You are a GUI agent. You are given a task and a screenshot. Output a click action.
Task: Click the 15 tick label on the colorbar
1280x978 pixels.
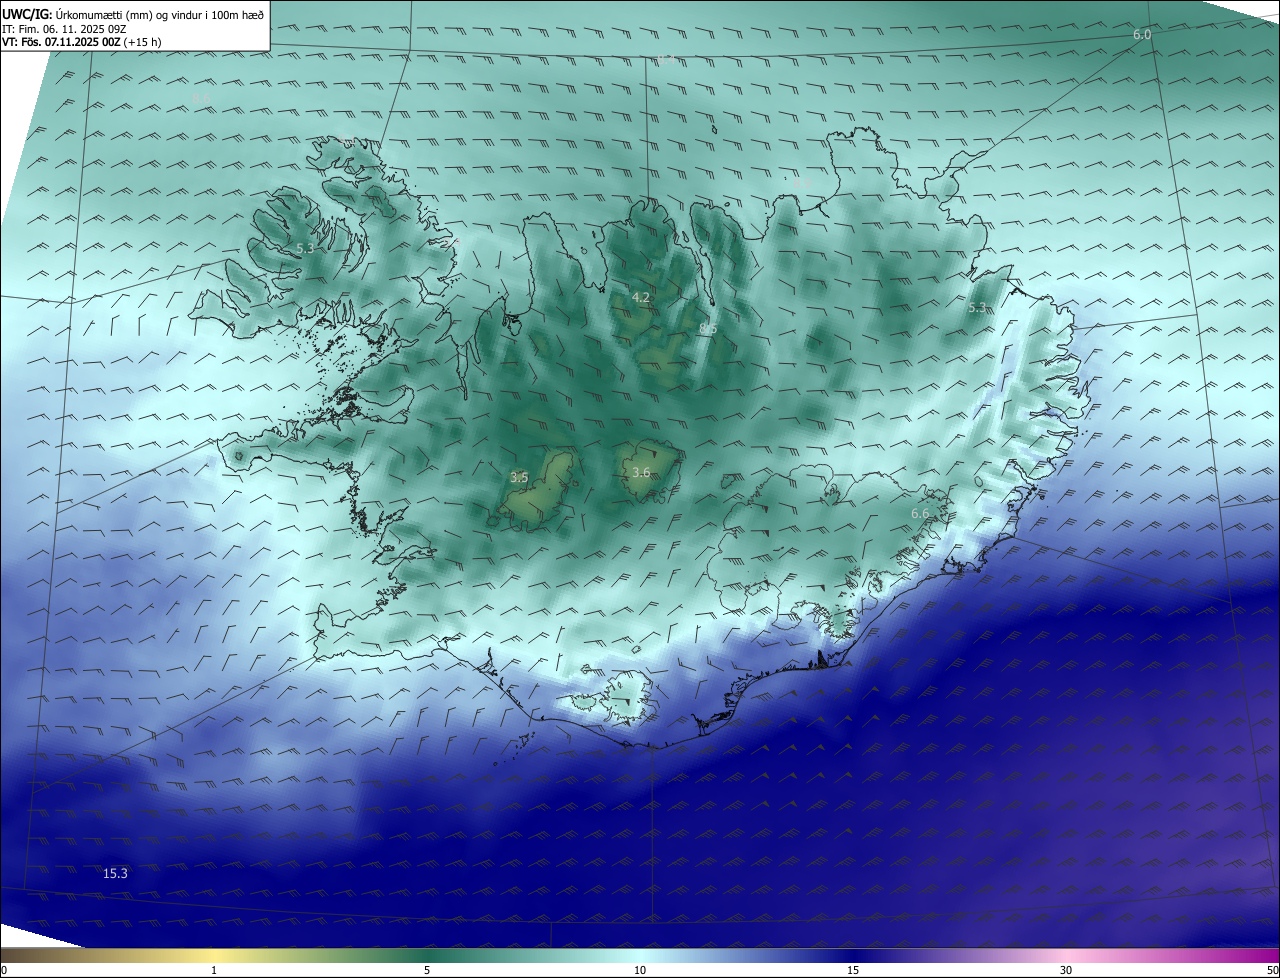click(853, 970)
